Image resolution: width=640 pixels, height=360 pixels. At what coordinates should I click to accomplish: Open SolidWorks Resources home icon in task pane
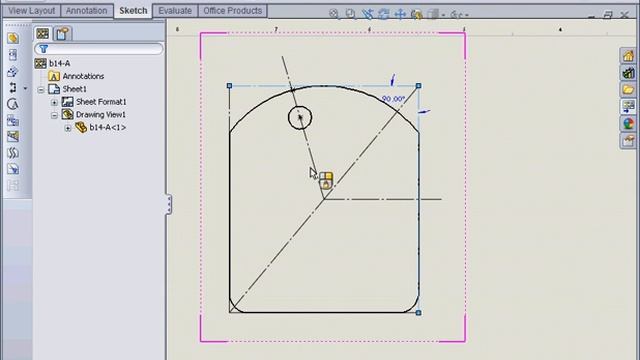tap(628, 56)
